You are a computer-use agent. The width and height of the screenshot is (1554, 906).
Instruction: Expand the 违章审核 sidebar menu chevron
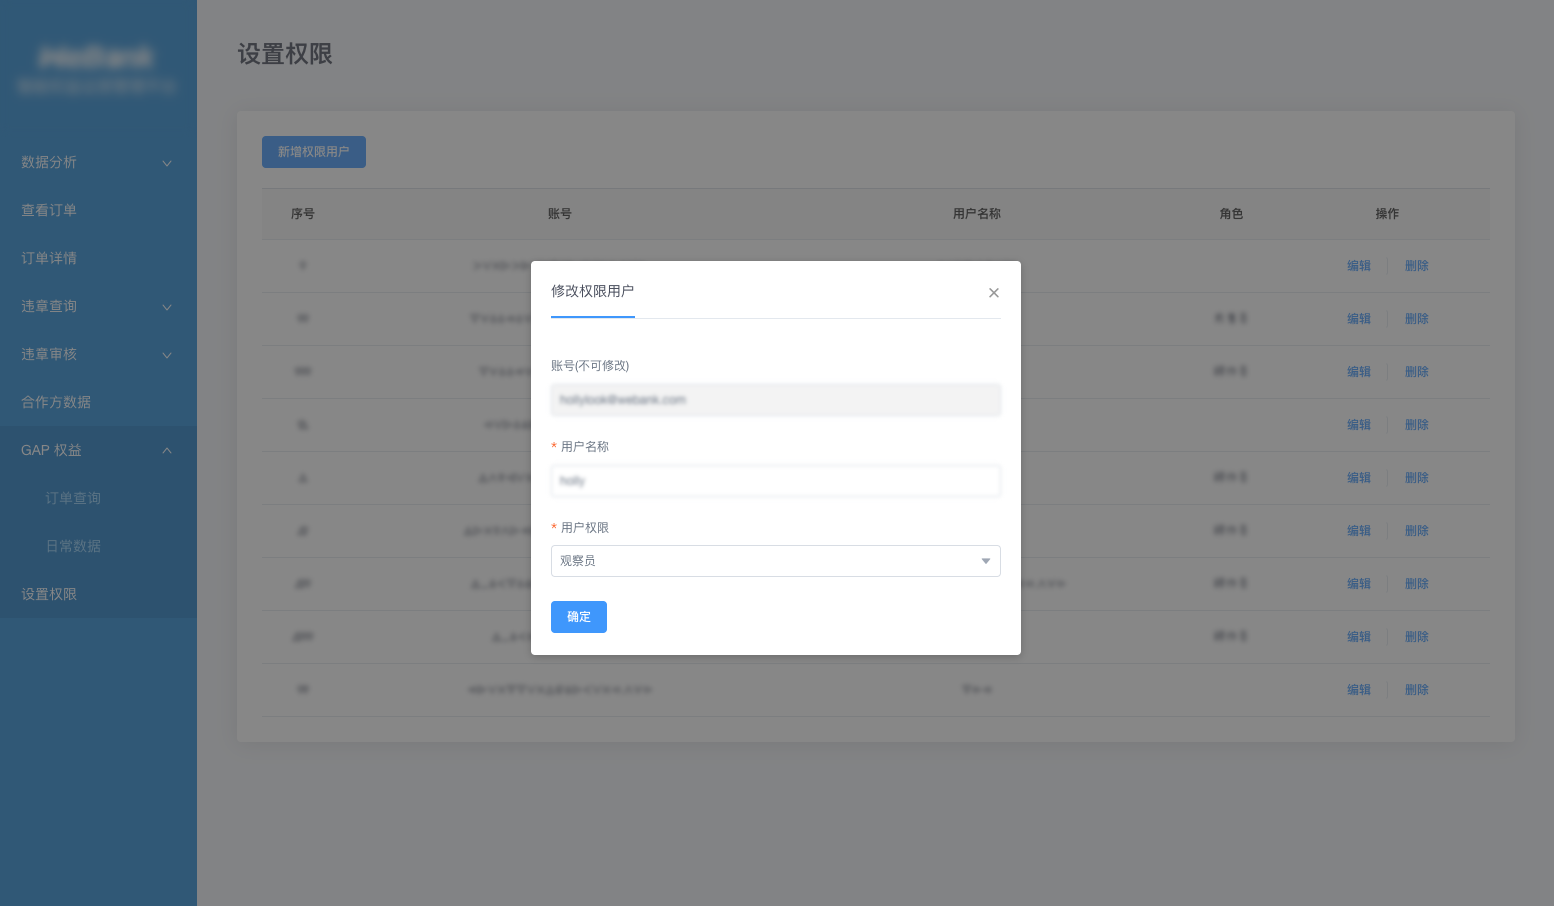[167, 355]
